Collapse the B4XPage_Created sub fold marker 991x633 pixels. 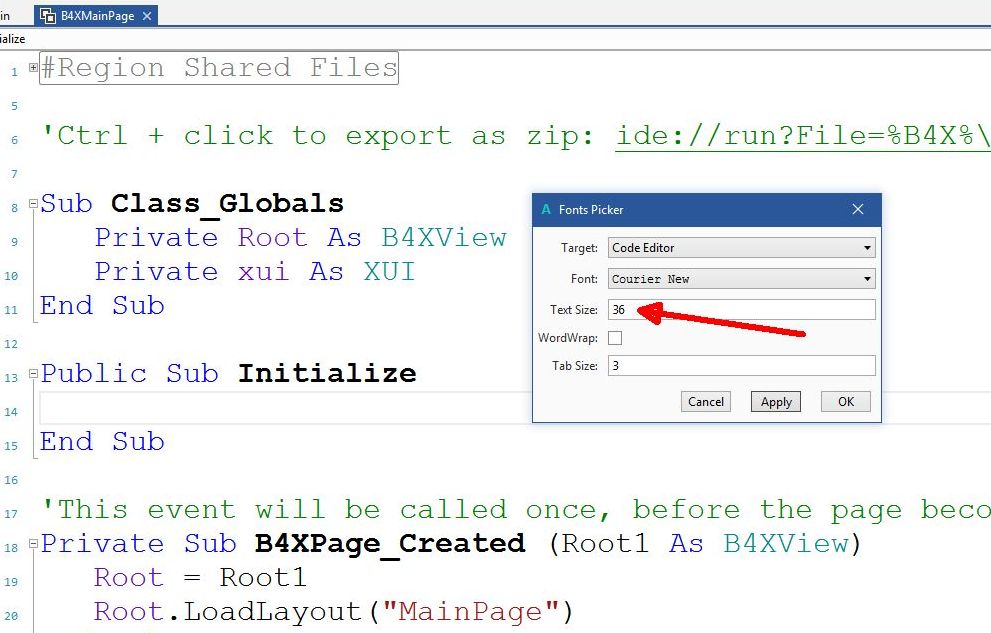32,542
